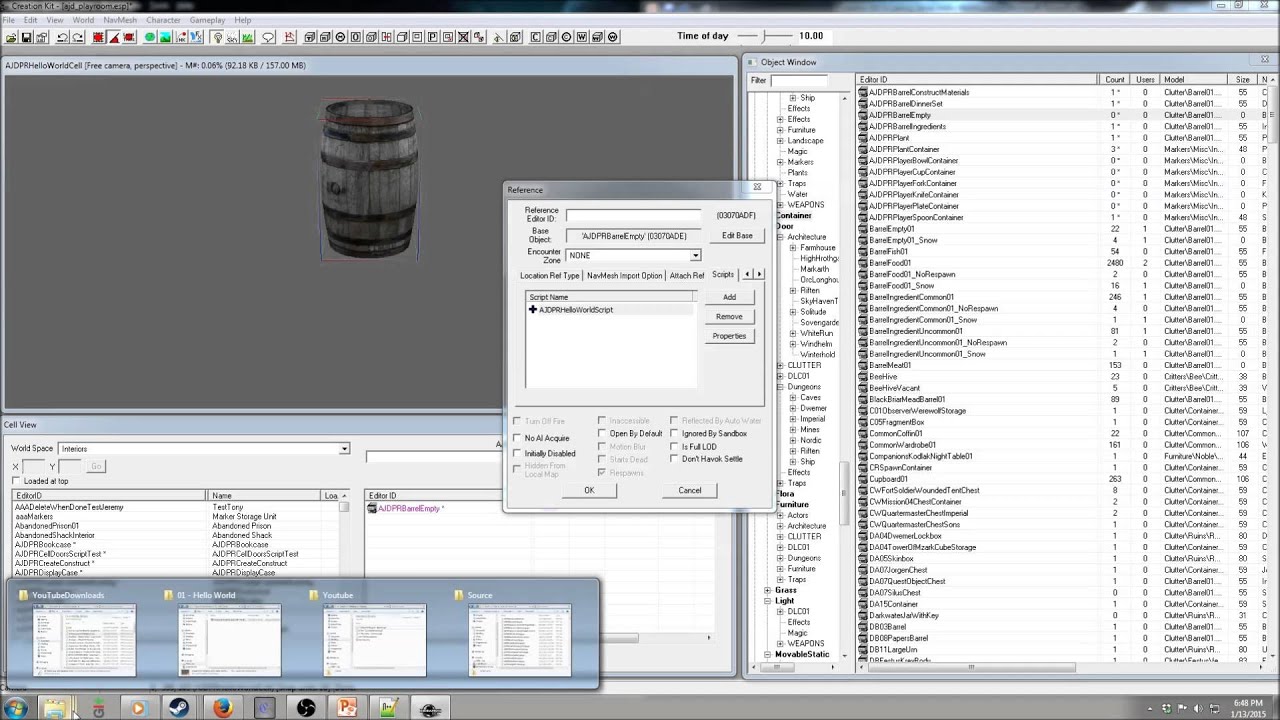
Task: Select the 01 - Hello World window thumbnail
Action: [229, 633]
